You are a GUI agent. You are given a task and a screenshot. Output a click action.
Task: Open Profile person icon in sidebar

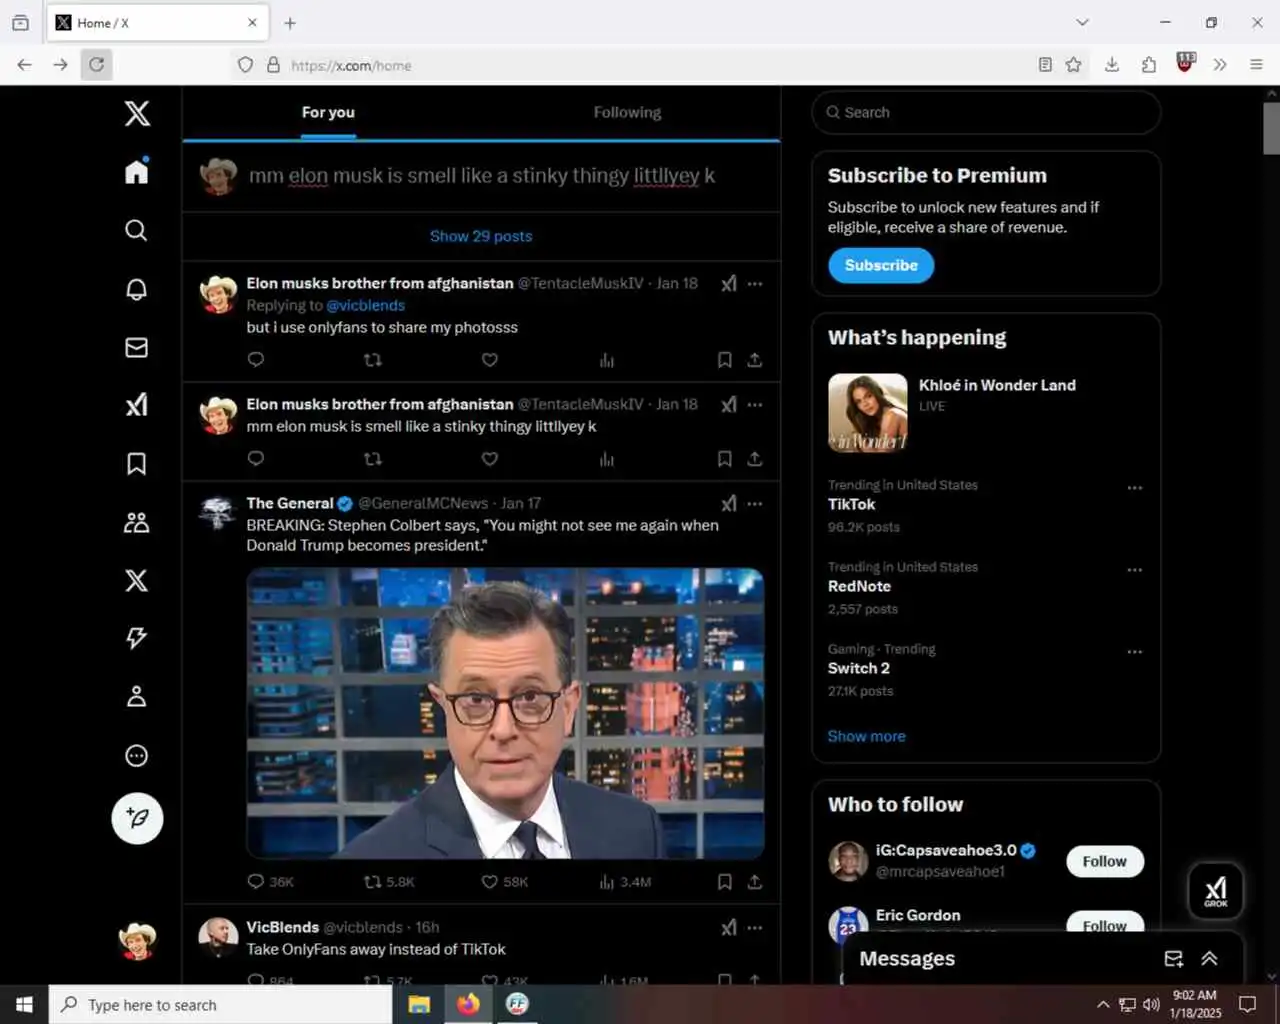(137, 697)
